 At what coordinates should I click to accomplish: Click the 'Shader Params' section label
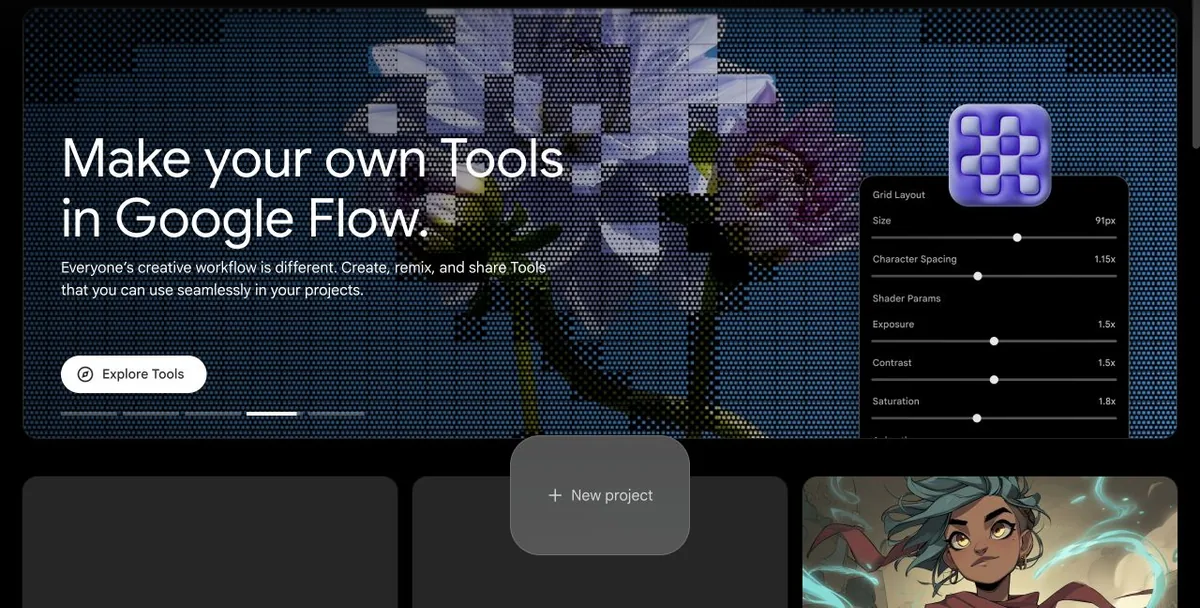click(906, 298)
